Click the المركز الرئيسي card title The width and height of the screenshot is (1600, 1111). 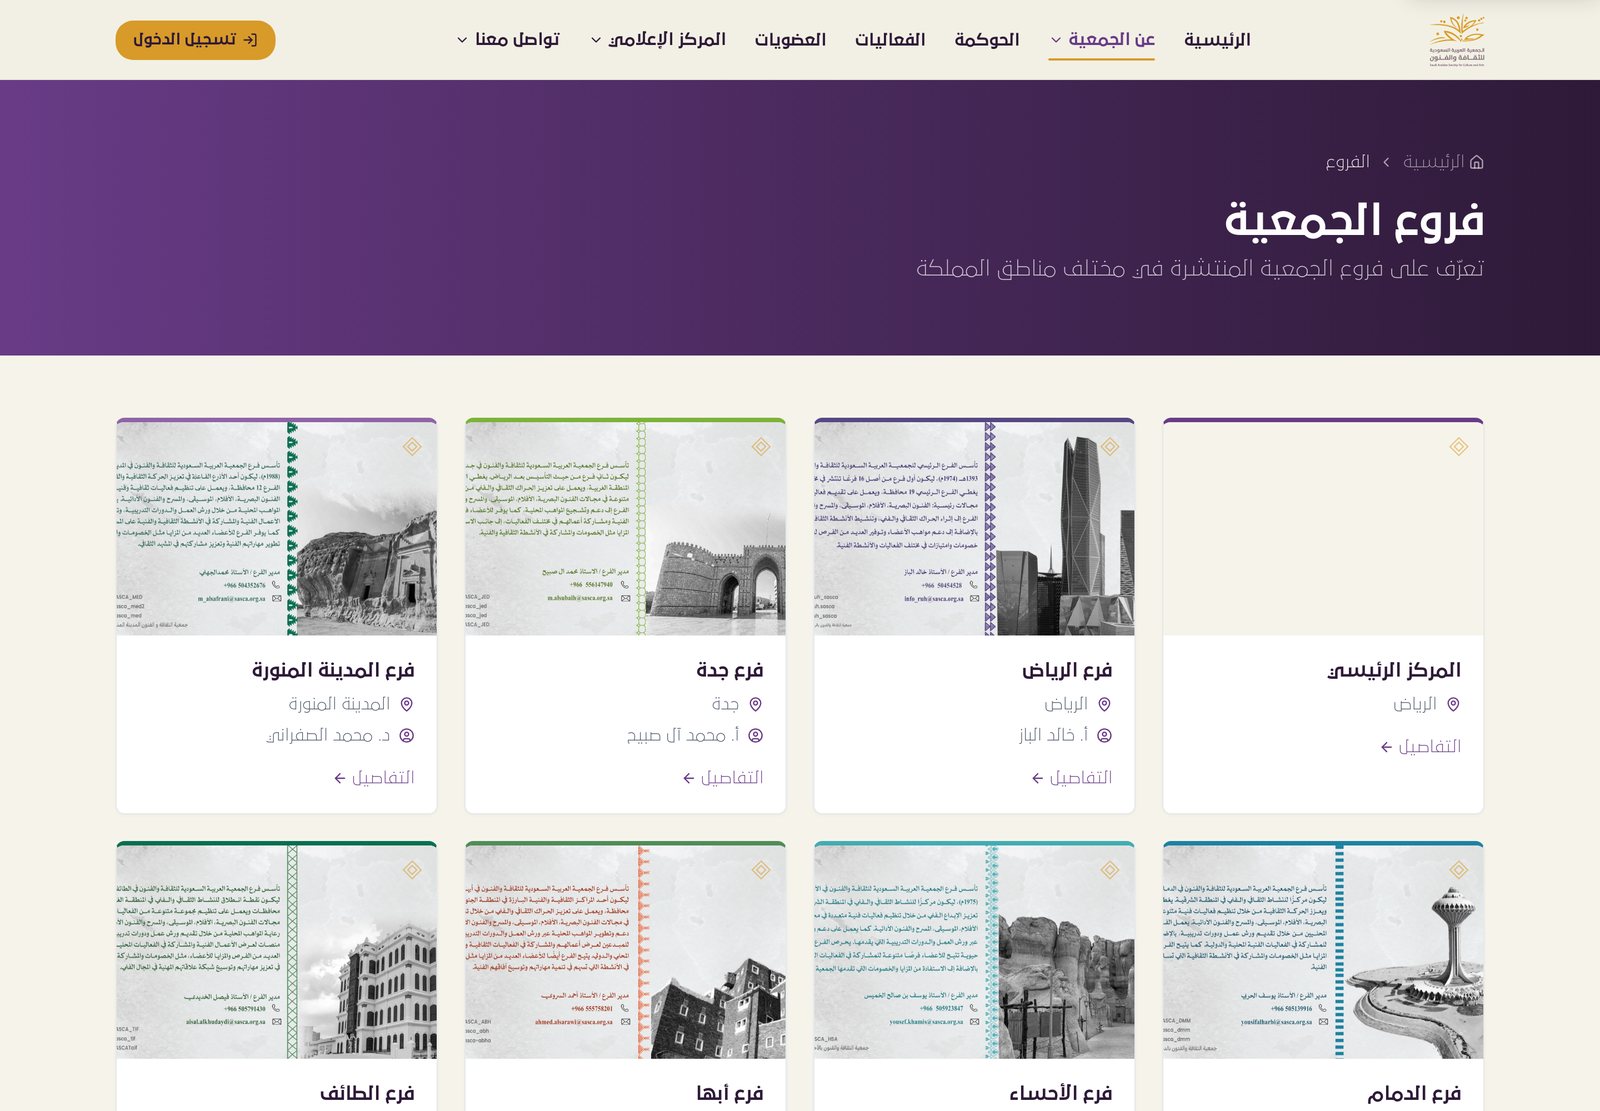pyautogui.click(x=1394, y=670)
